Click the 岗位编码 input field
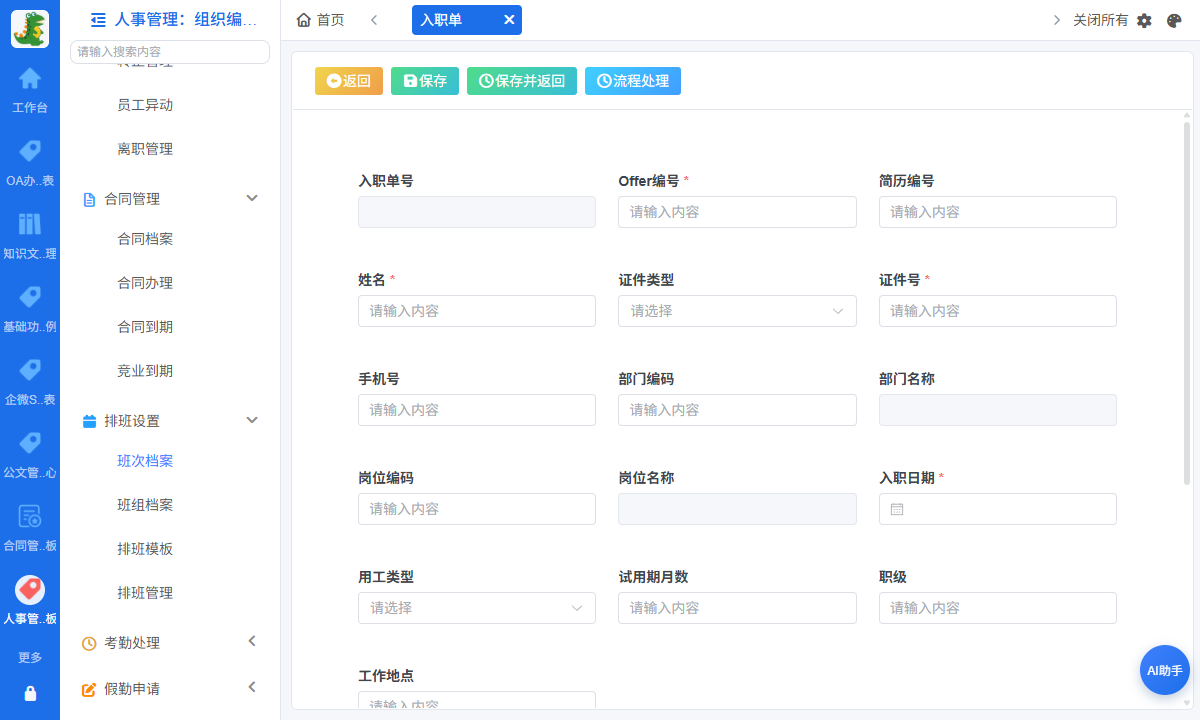The image size is (1200, 720). point(477,509)
